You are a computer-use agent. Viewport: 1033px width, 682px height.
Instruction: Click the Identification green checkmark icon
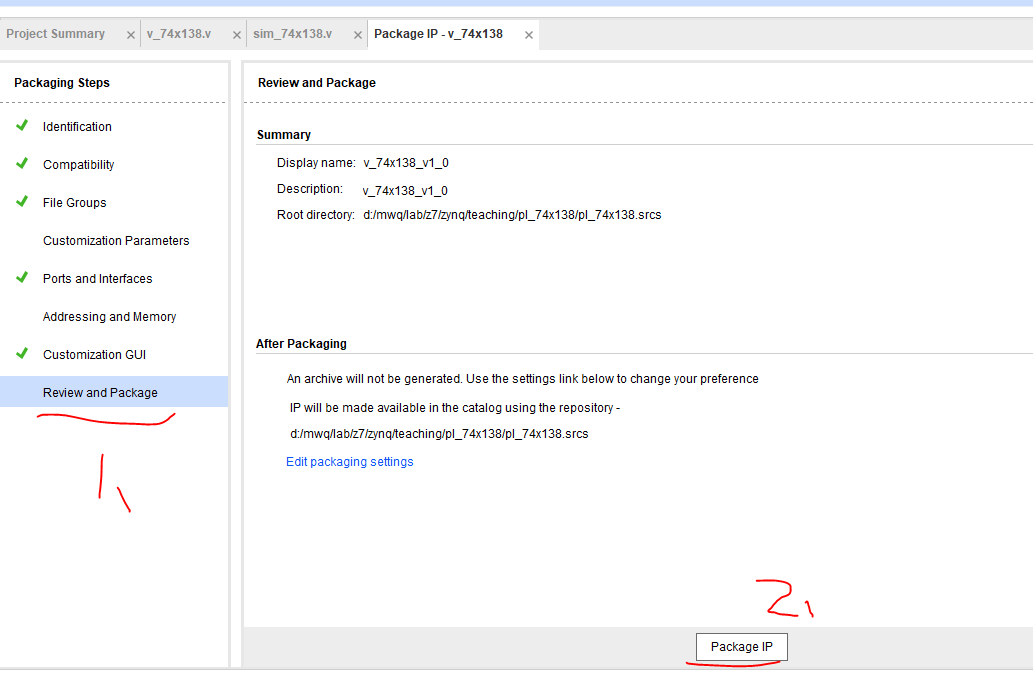point(22,125)
